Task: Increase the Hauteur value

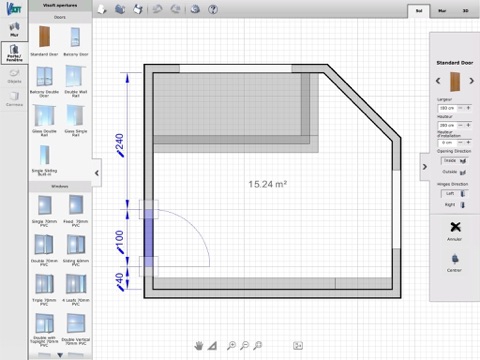Action: pos(468,125)
